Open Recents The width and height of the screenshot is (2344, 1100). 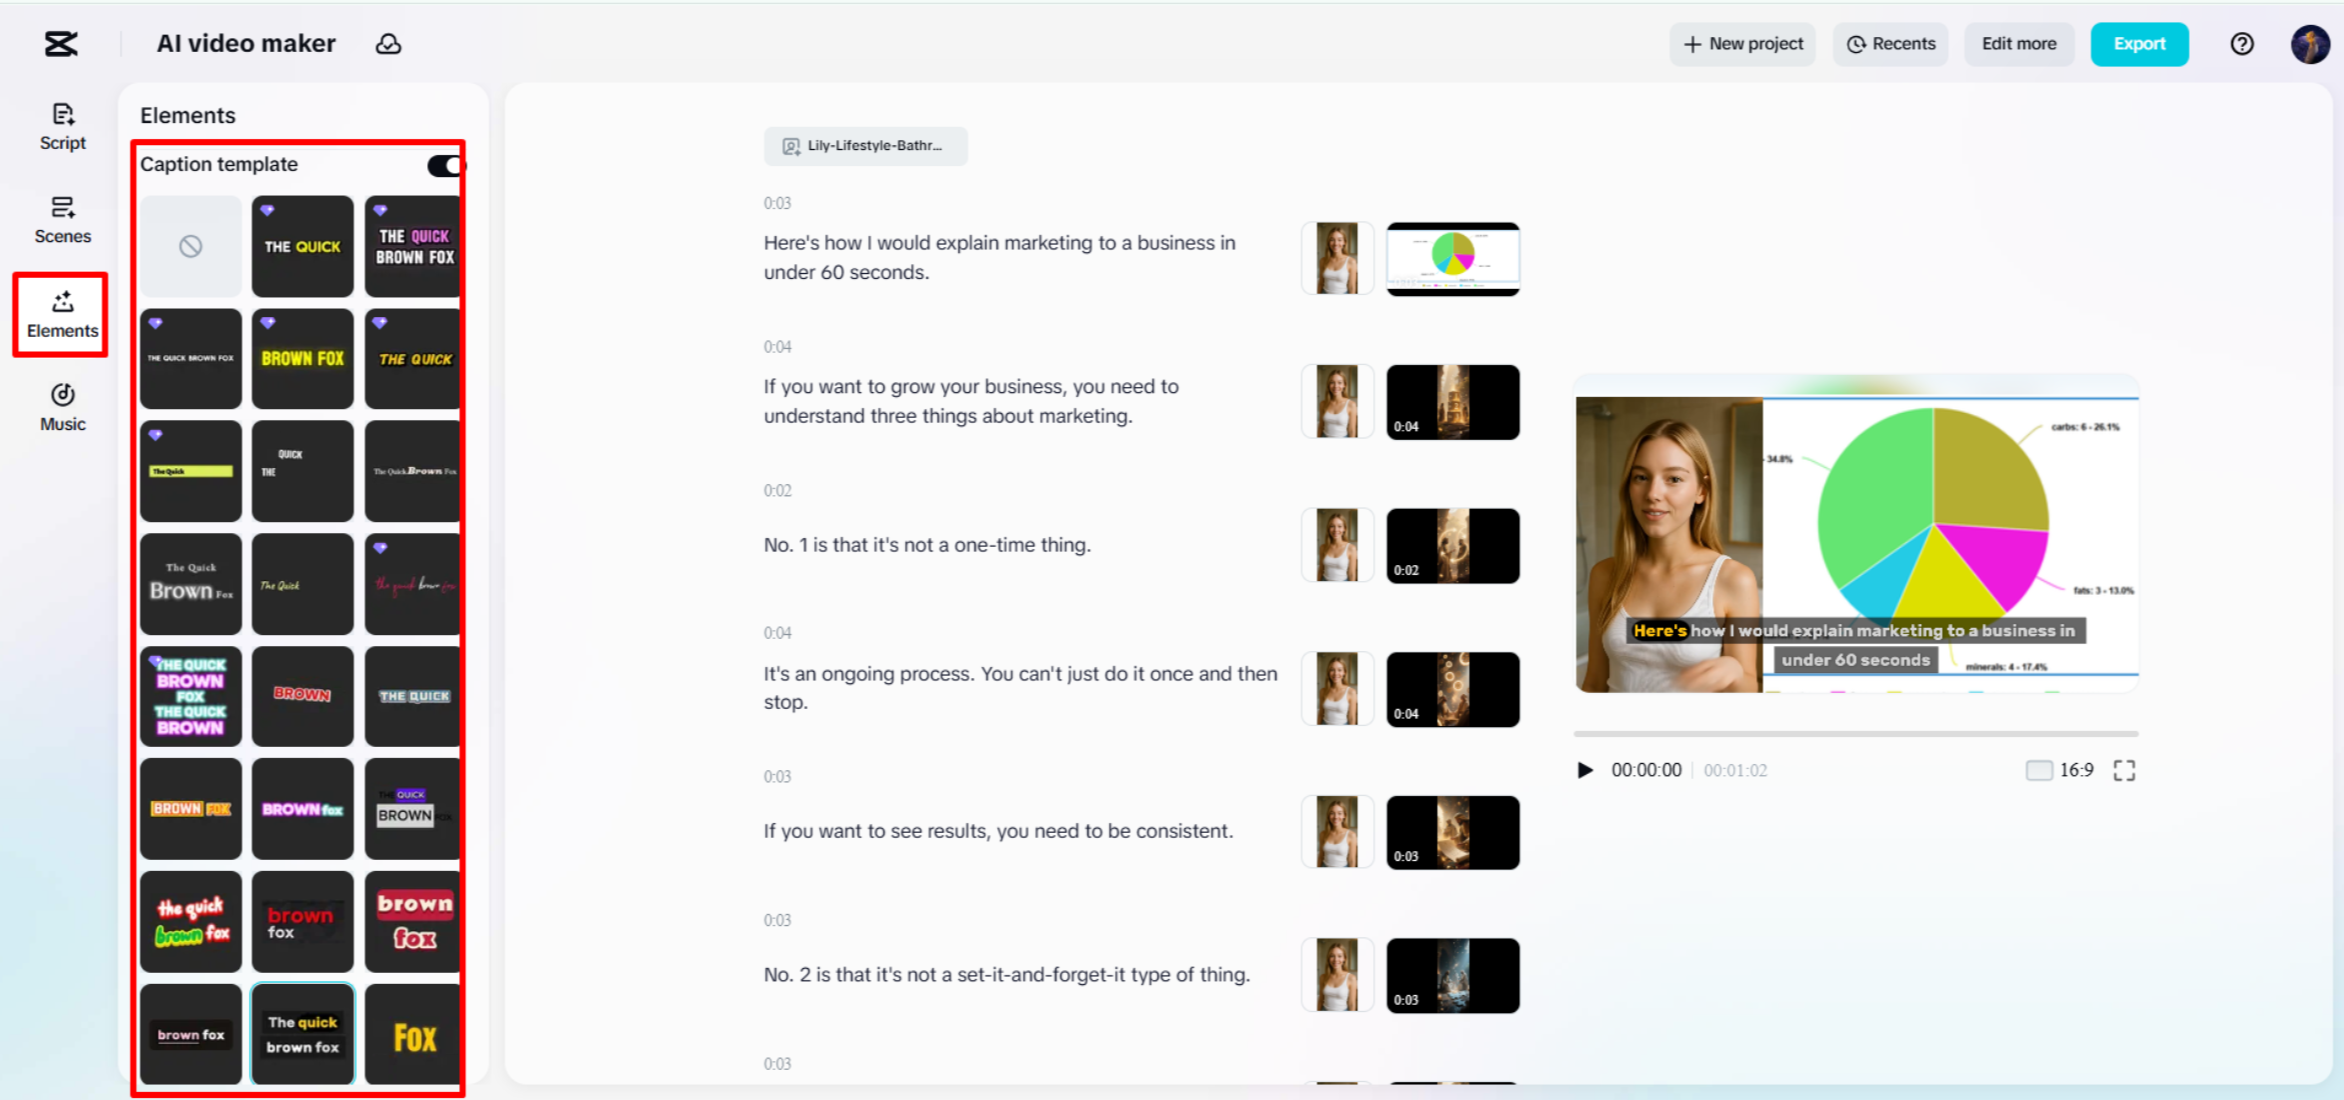1890,44
